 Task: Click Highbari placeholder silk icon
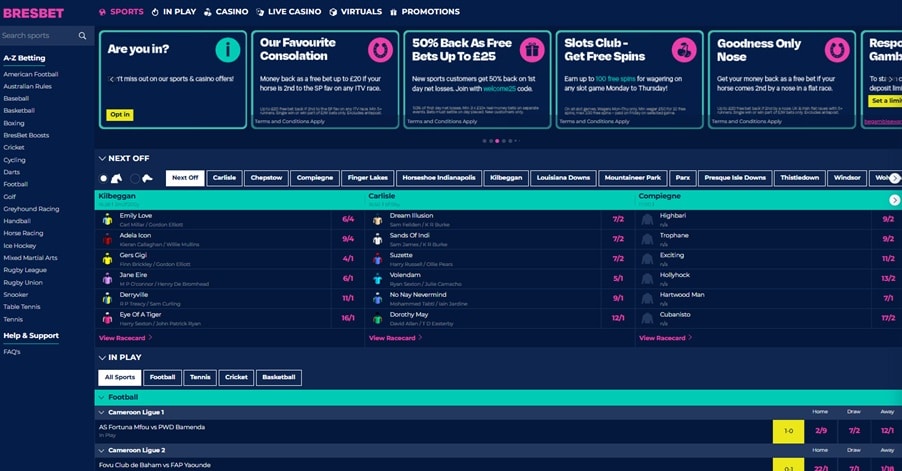647,220
